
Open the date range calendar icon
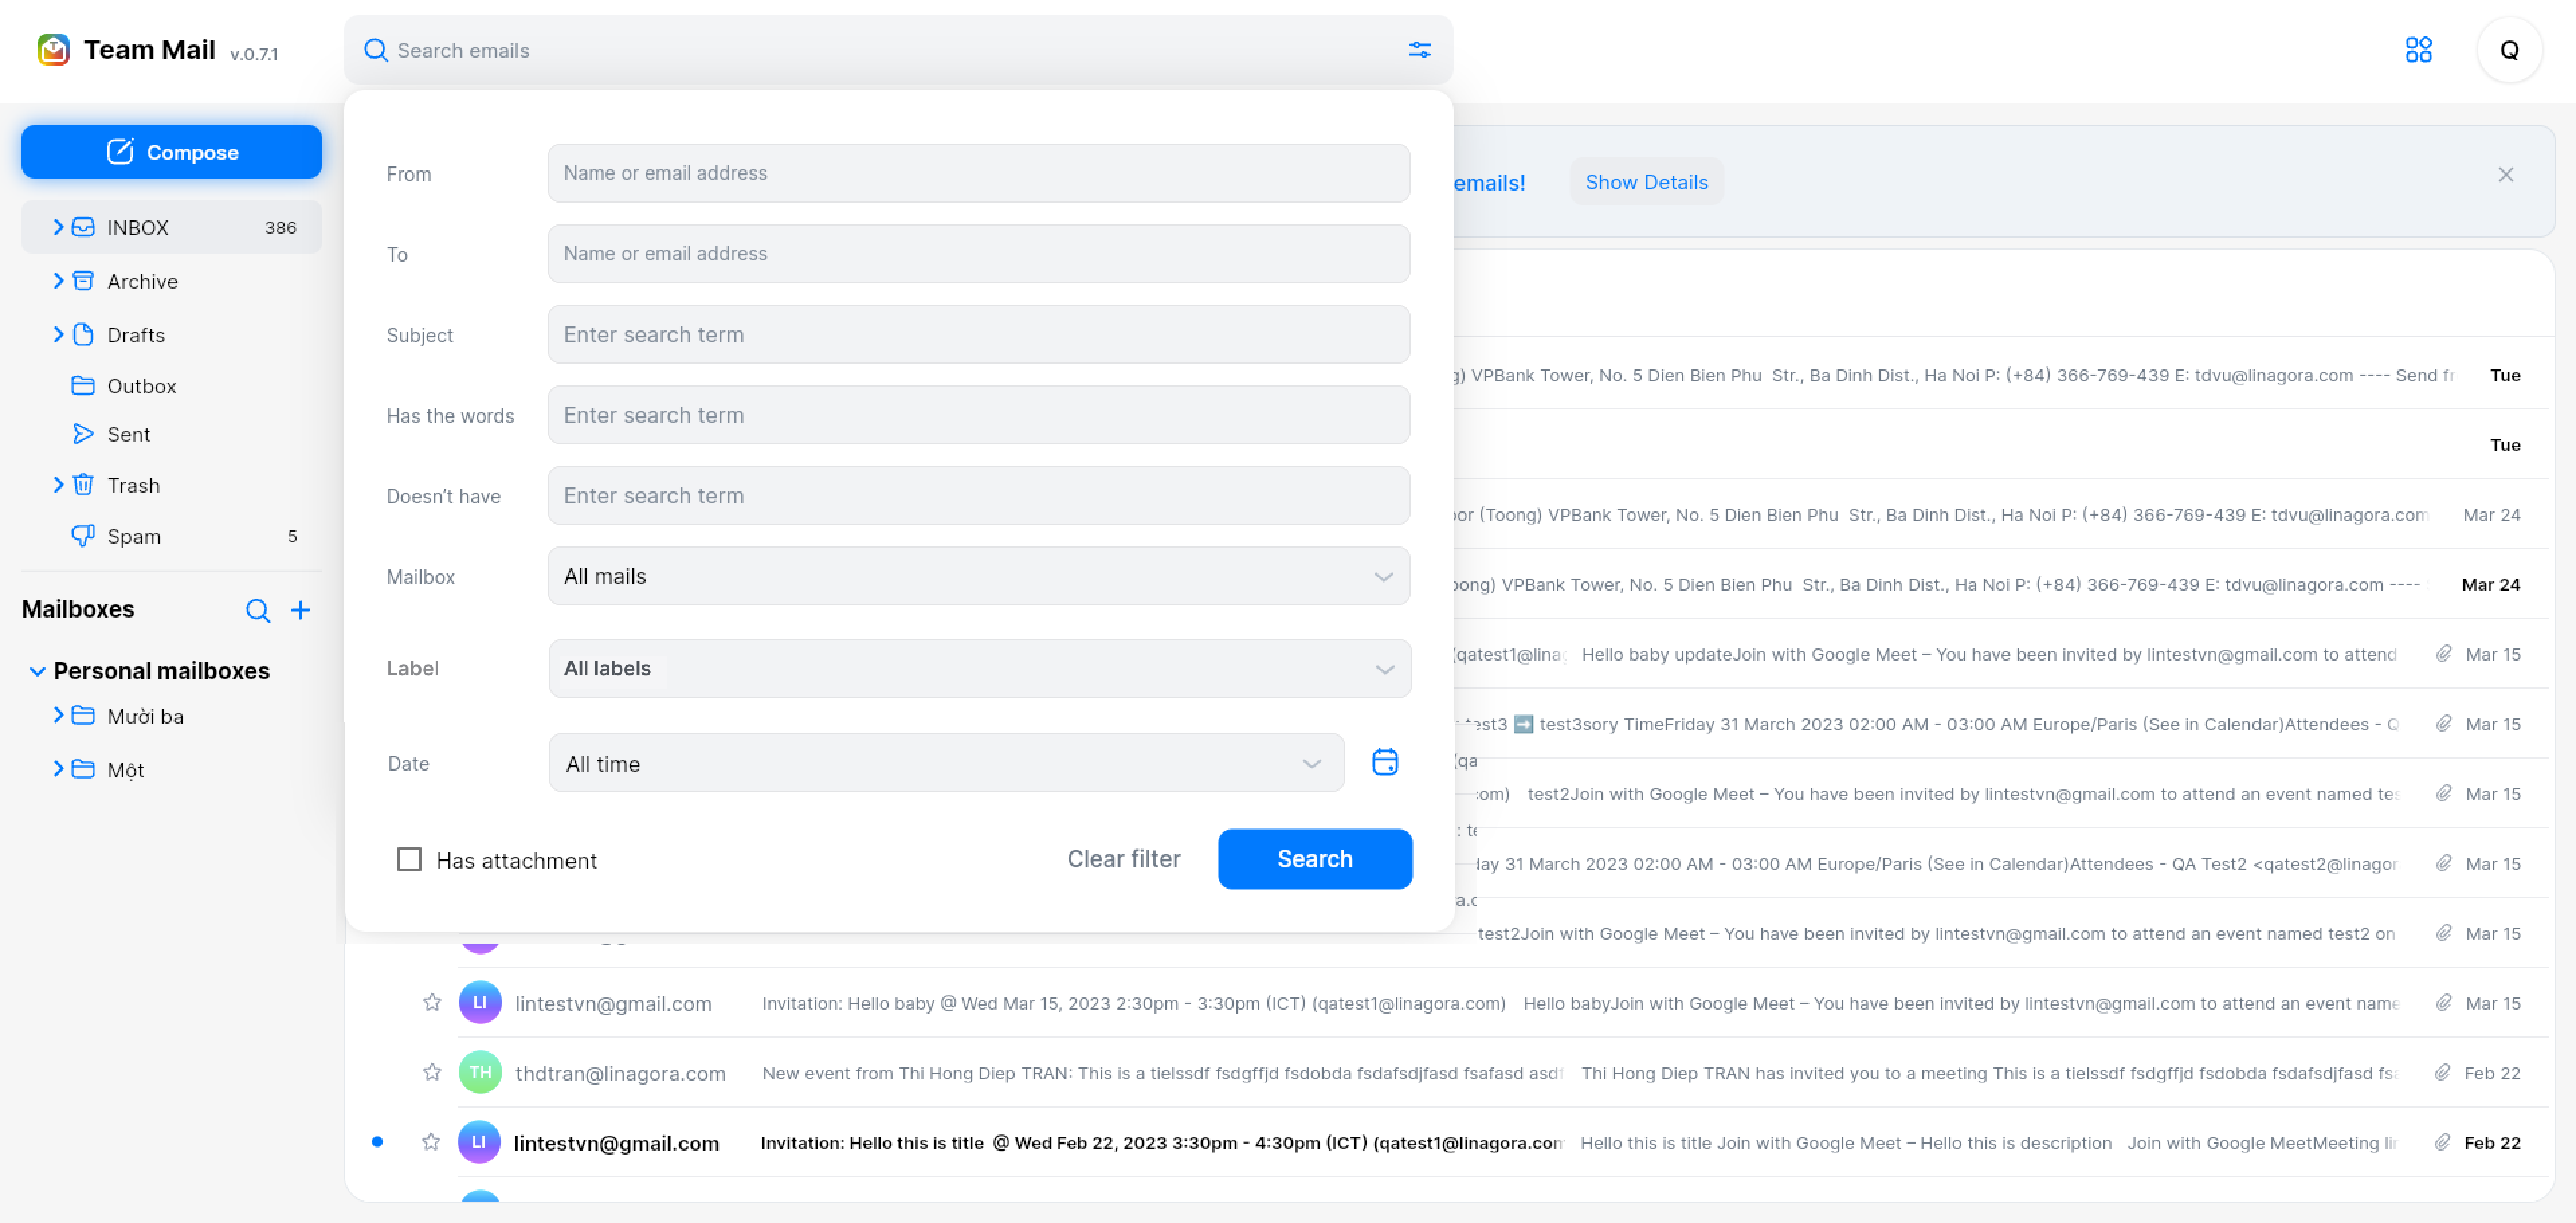click(x=1384, y=762)
